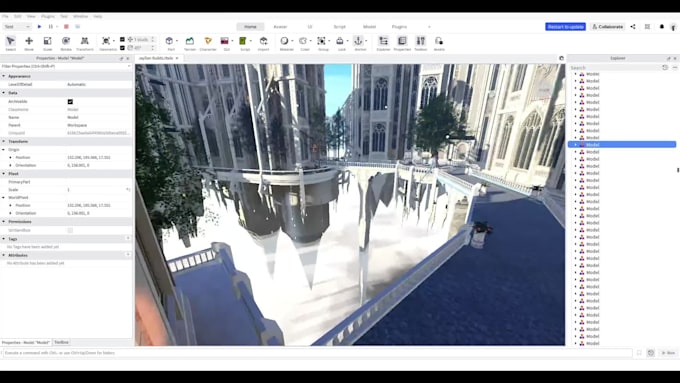Screen dimensions: 680x383
Task: Switch to Toolbox tab at panel bottom
Action: pos(61,342)
